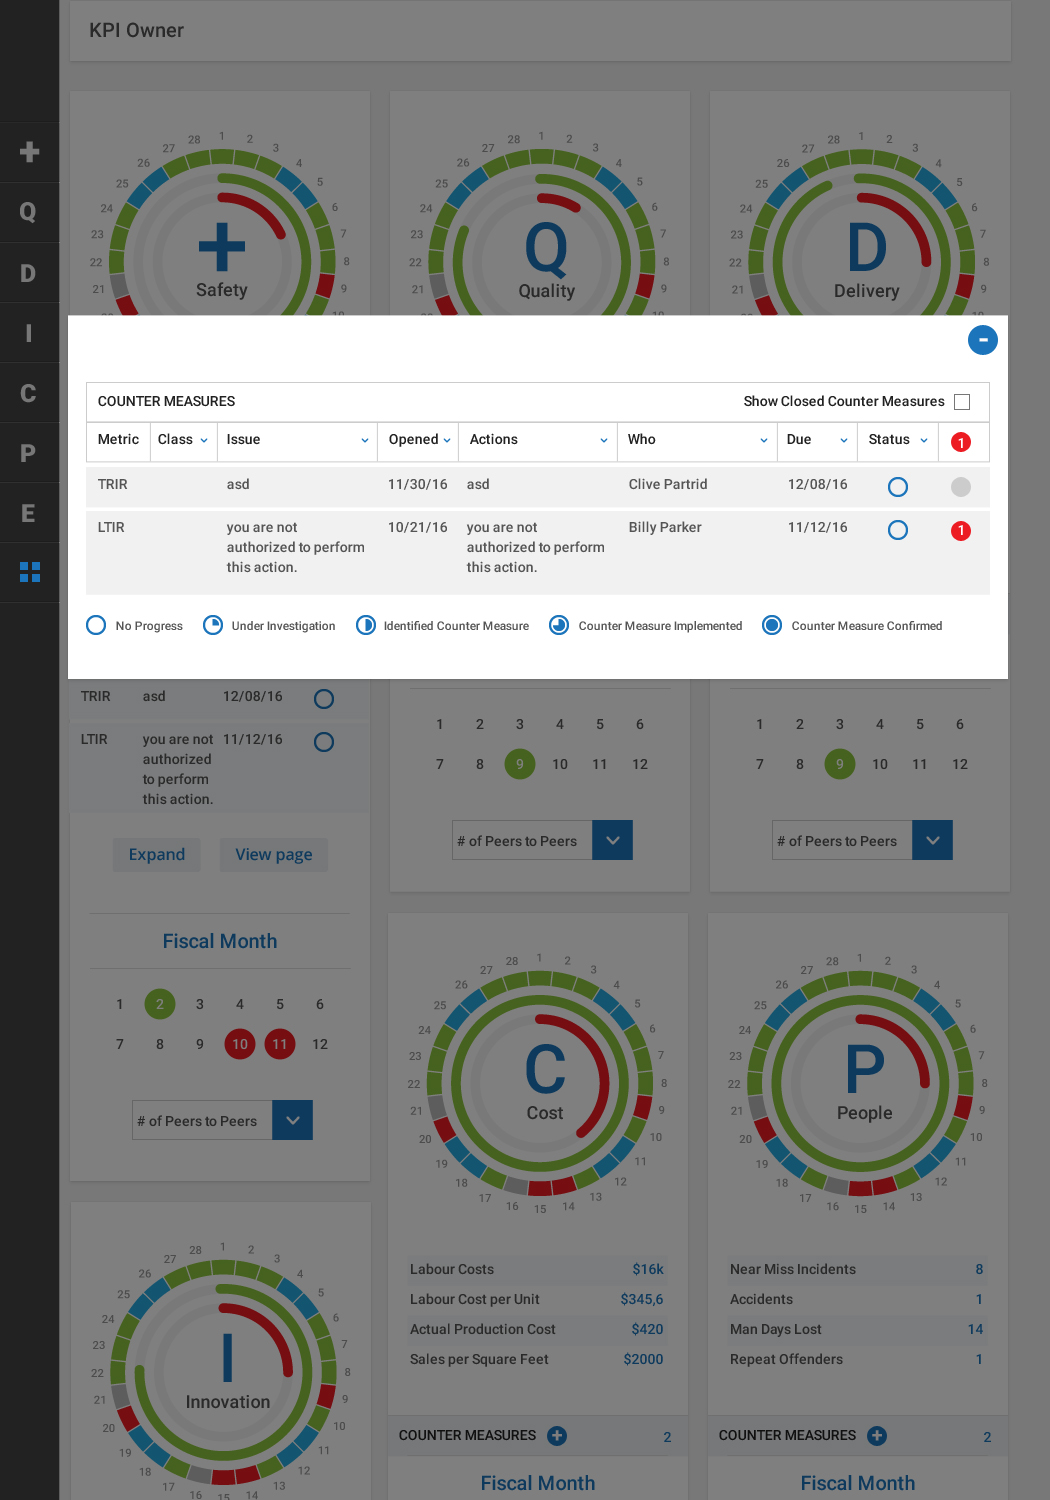Image resolution: width=1050 pixels, height=1500 pixels.
Task: Collapse counter measures popup with minus button
Action: [x=983, y=340]
